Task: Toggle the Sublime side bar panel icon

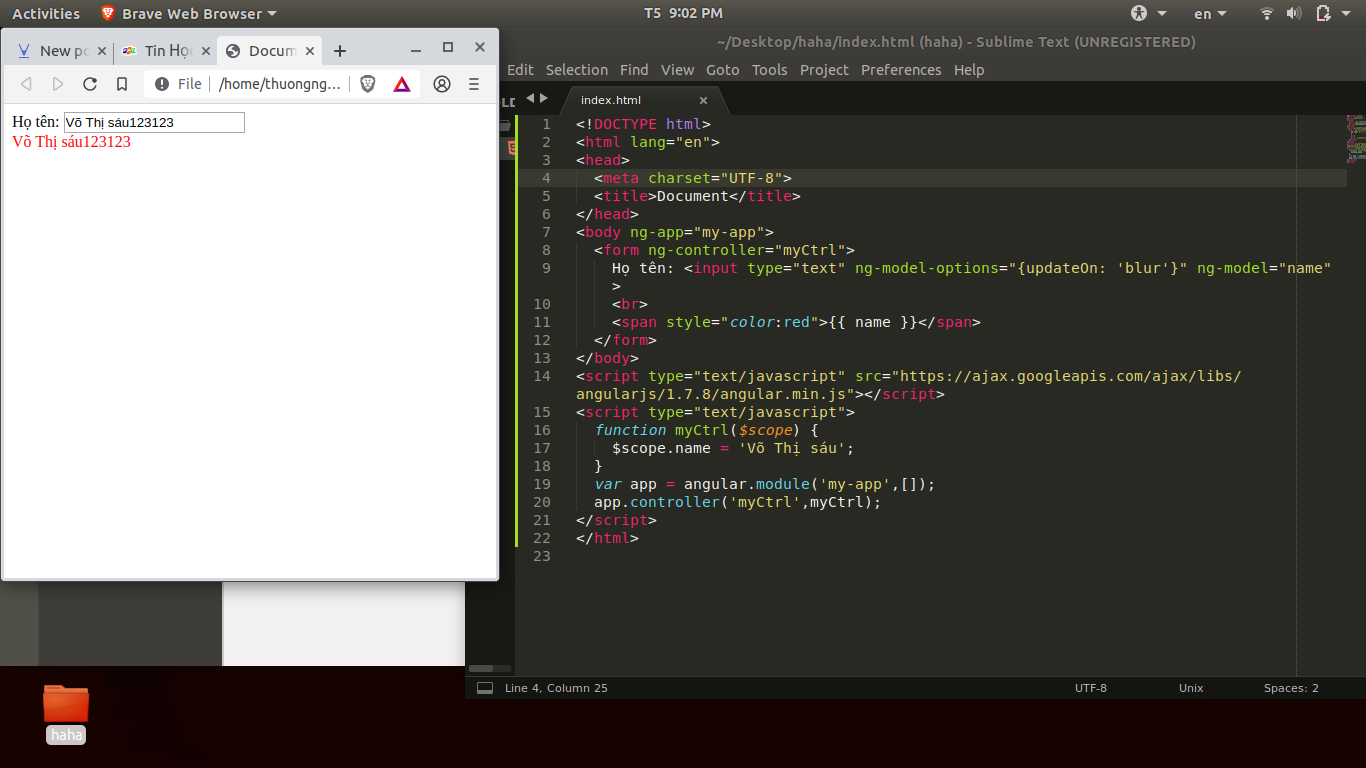Action: (485, 688)
